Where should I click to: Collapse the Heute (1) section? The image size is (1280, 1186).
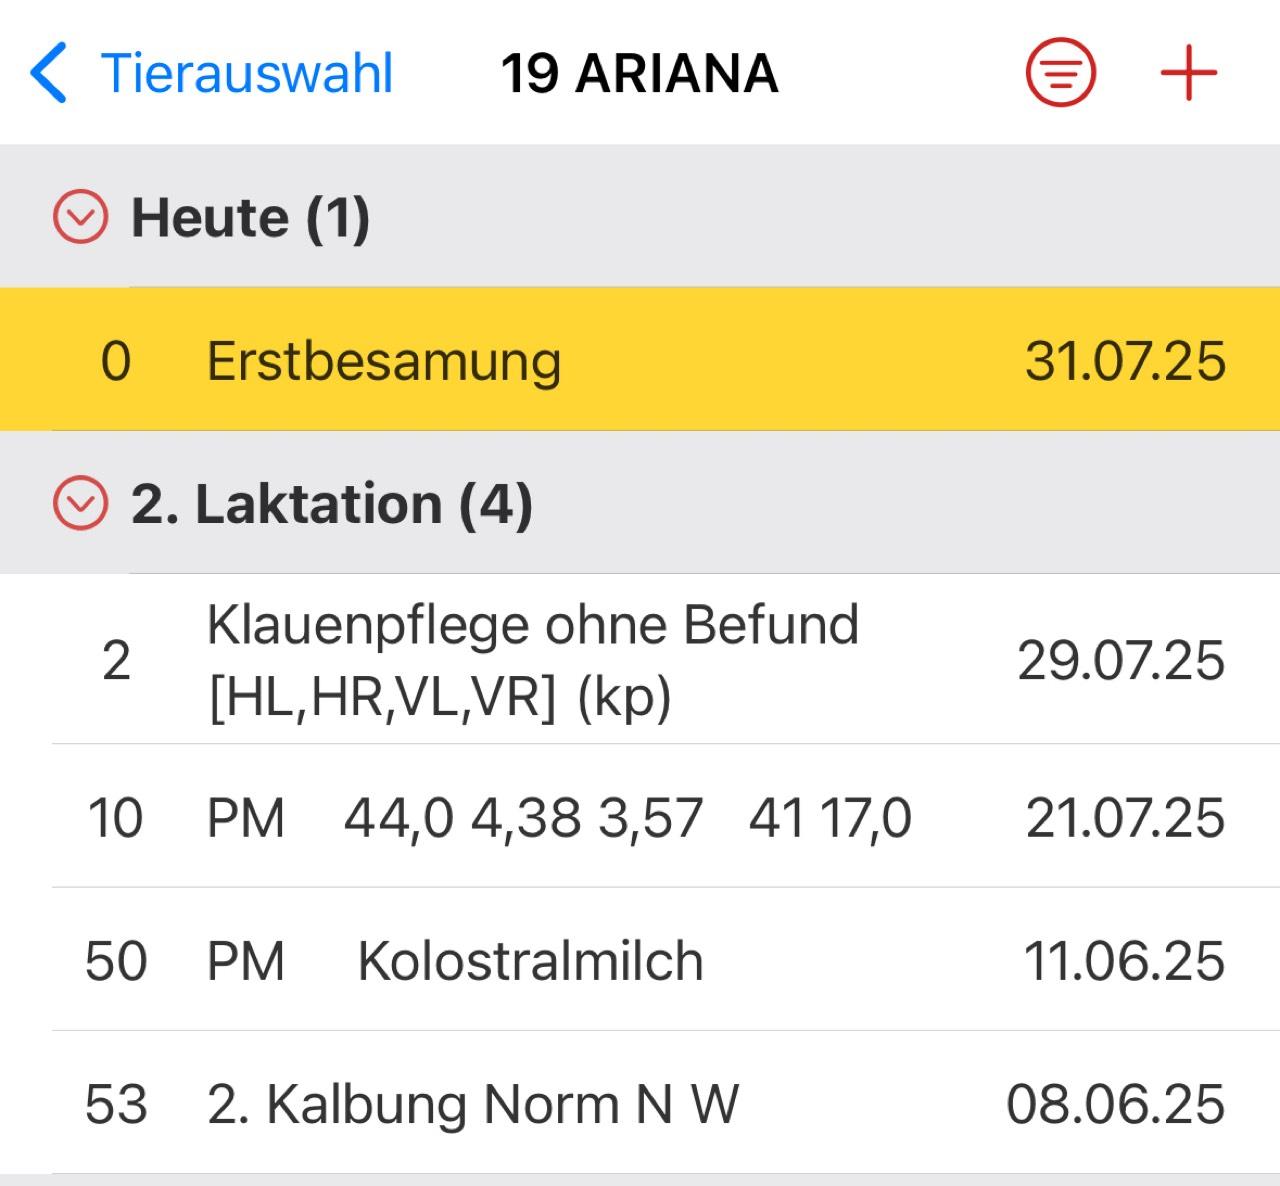[80, 217]
